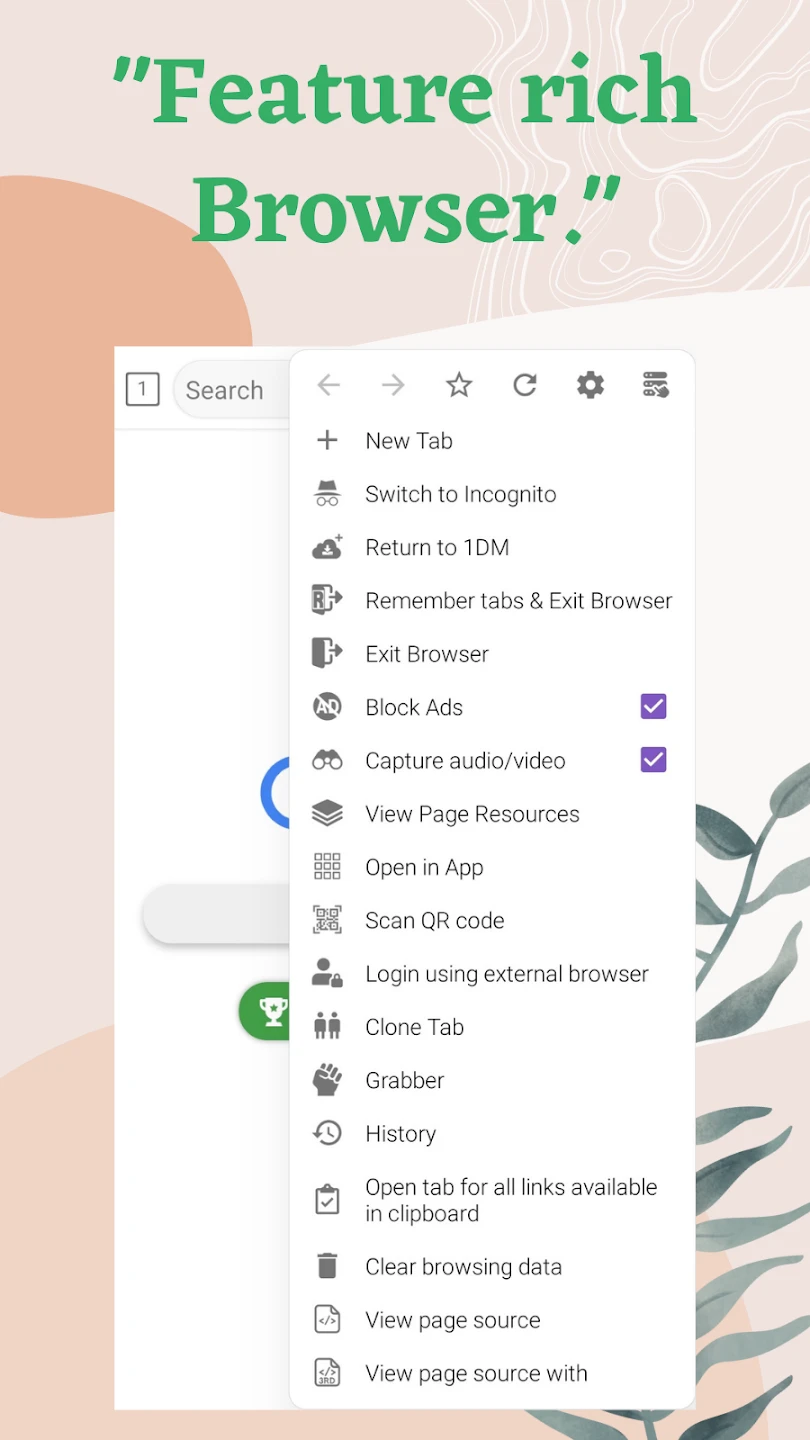Open settings via the gear icon

590,385
